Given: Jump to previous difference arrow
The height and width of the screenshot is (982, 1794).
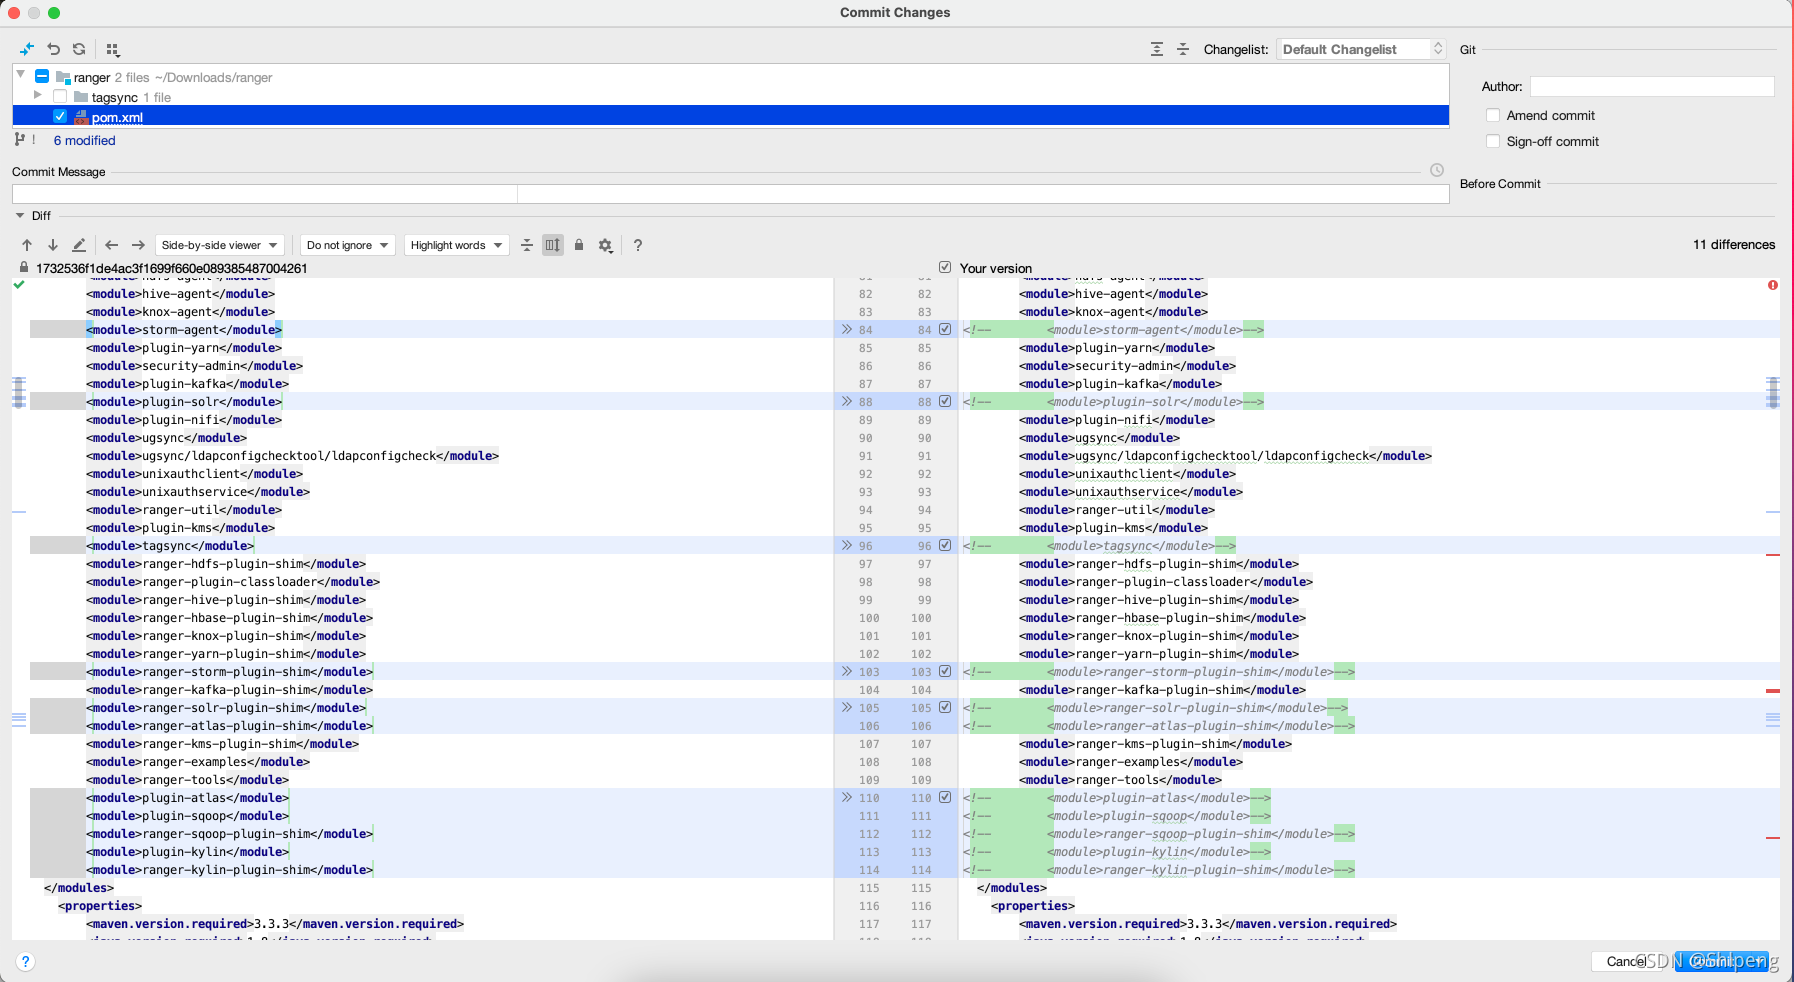Looking at the screenshot, I should pos(27,245).
